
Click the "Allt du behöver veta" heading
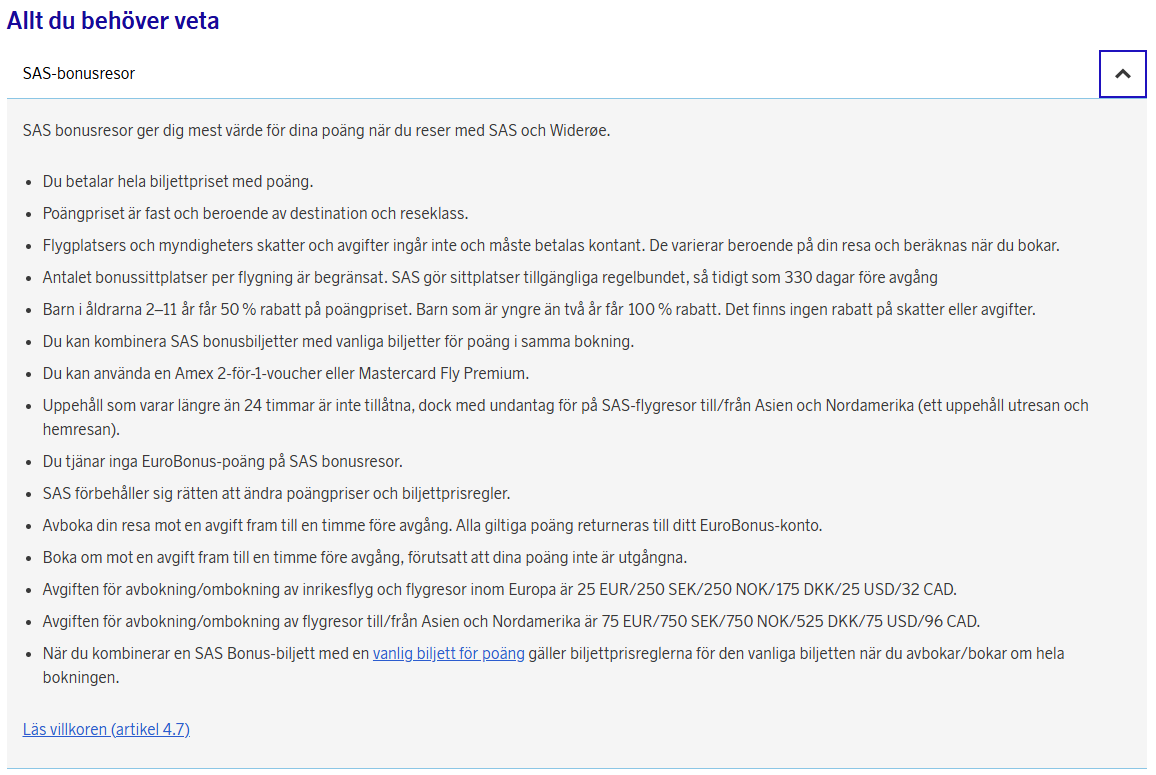click(x=113, y=21)
